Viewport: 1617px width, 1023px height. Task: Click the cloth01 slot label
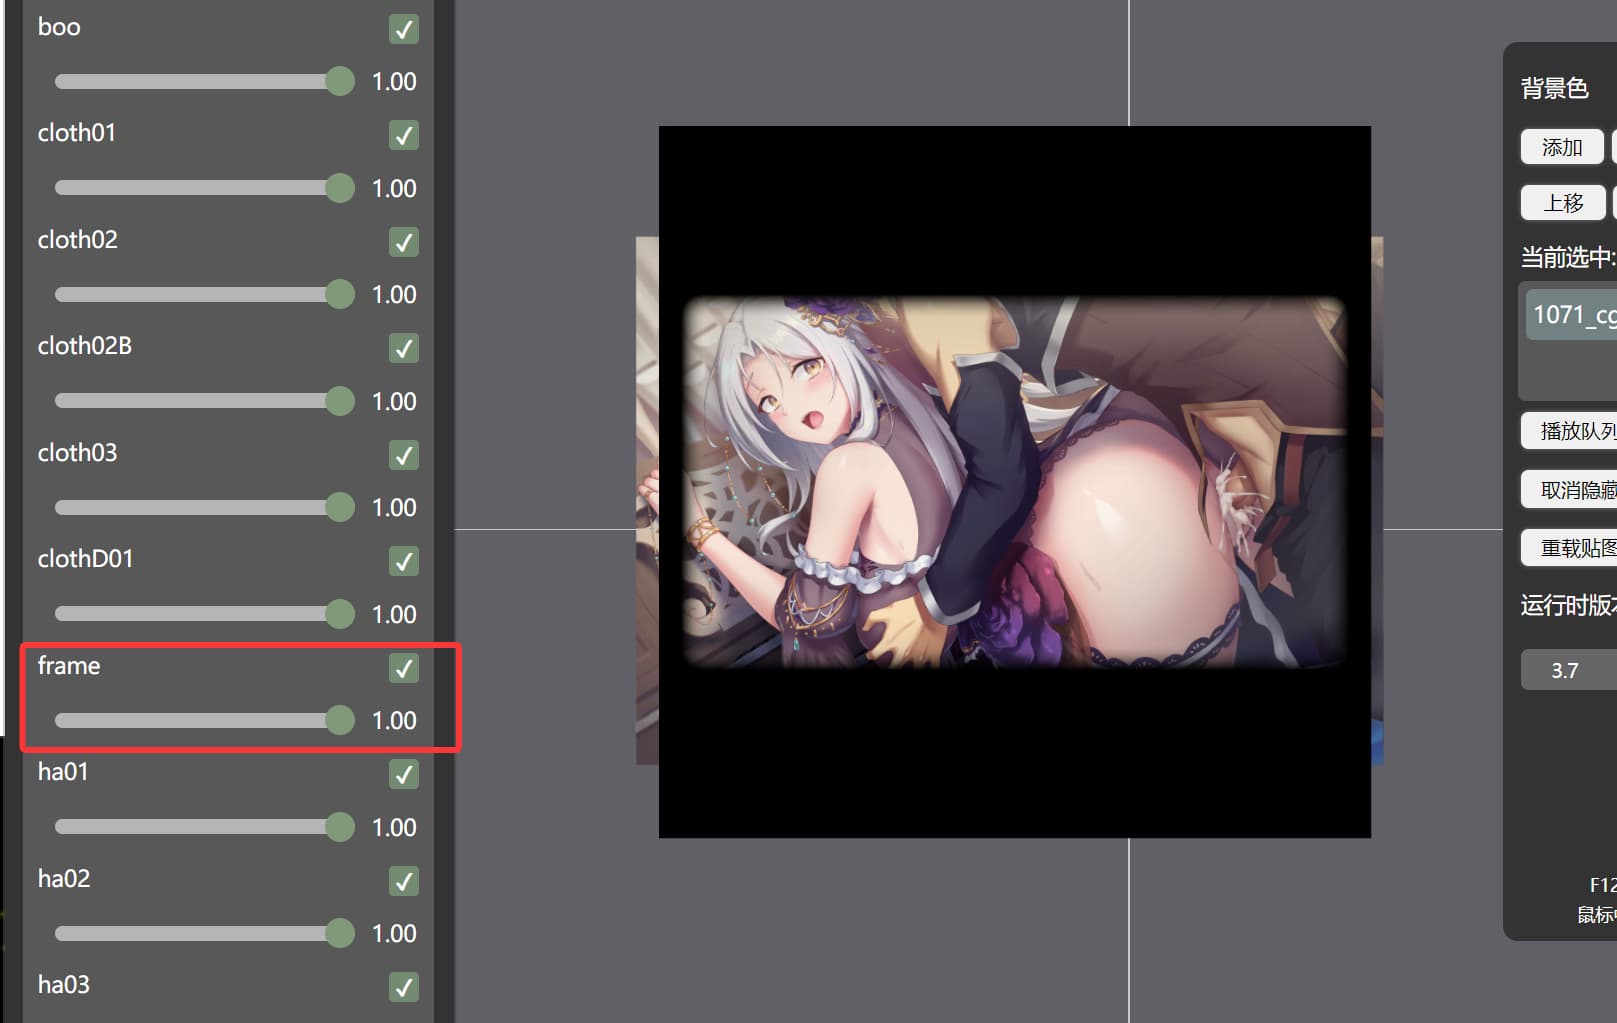pyautogui.click(x=77, y=133)
